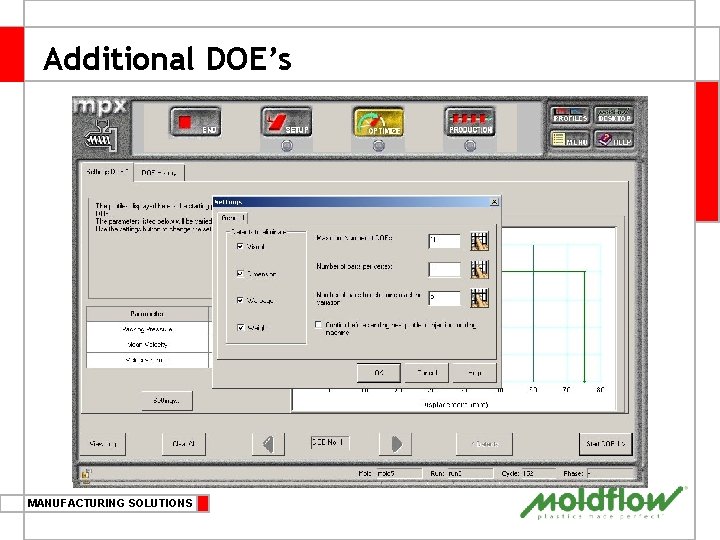720x540 pixels.
Task: Click the first button on bottom row
Action: (103, 444)
